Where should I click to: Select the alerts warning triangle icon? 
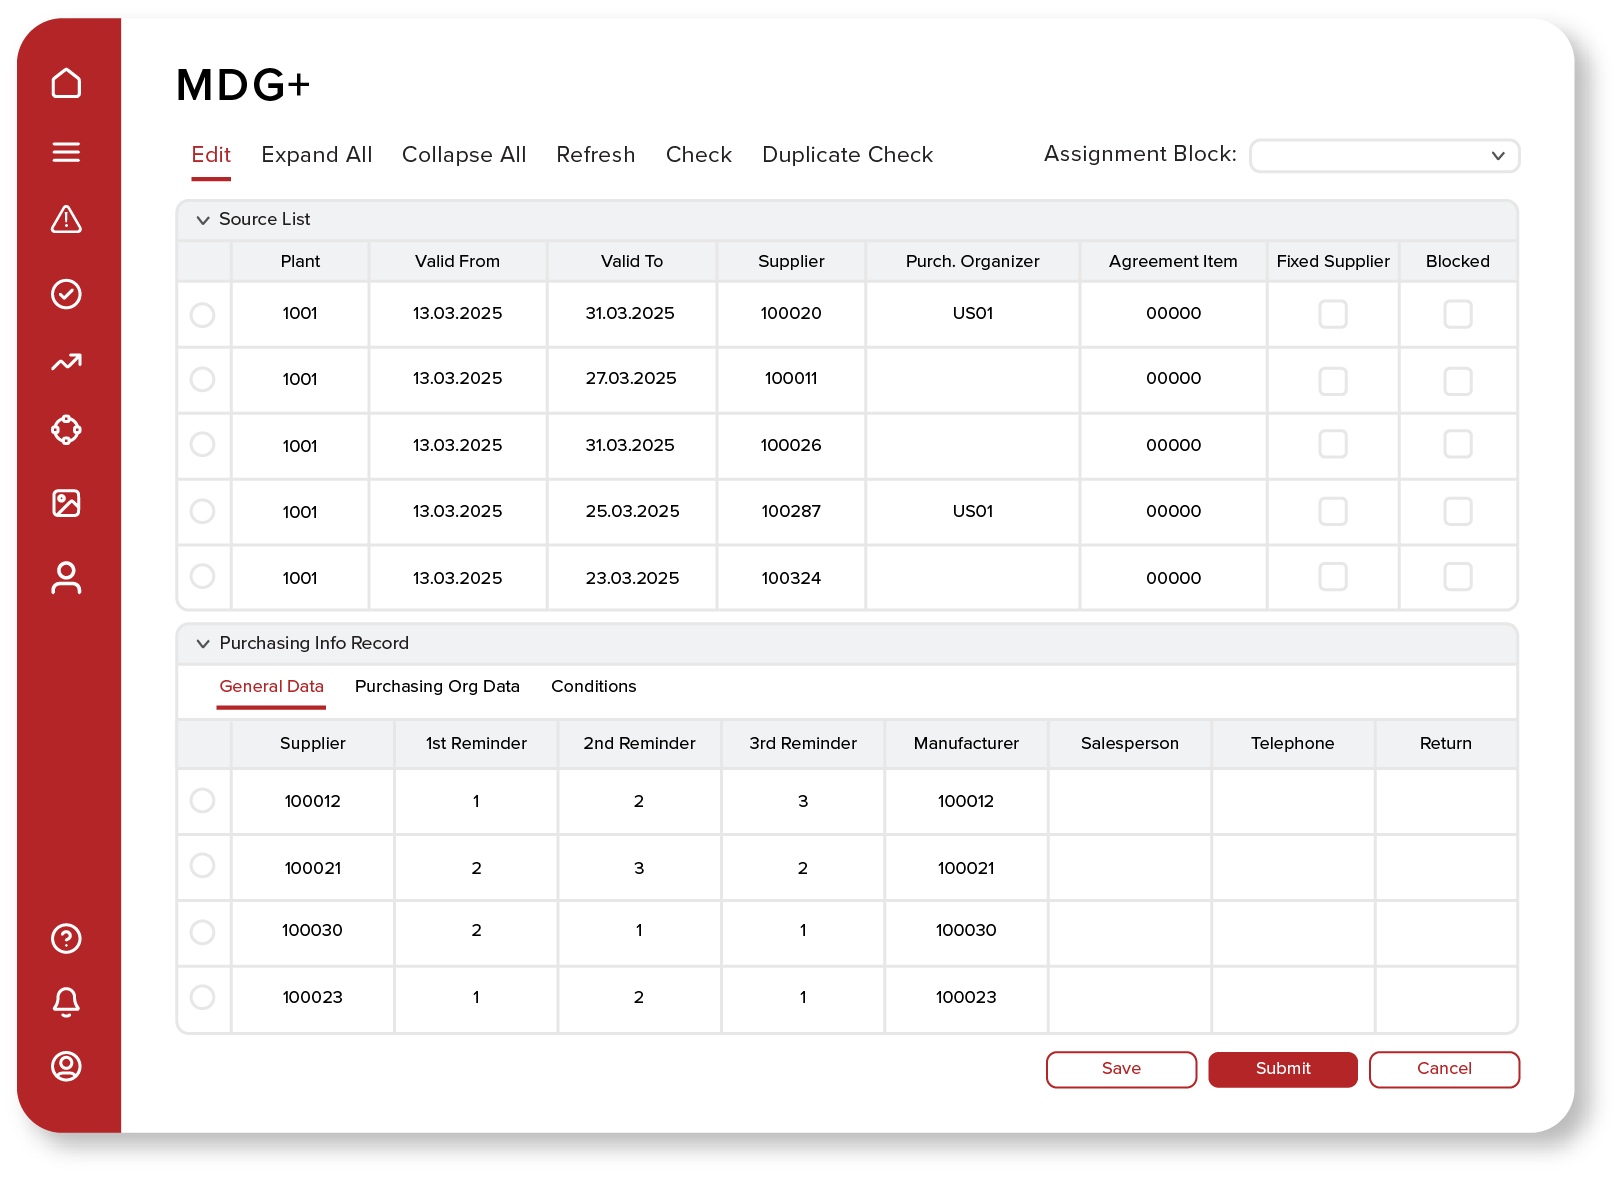coord(66,221)
